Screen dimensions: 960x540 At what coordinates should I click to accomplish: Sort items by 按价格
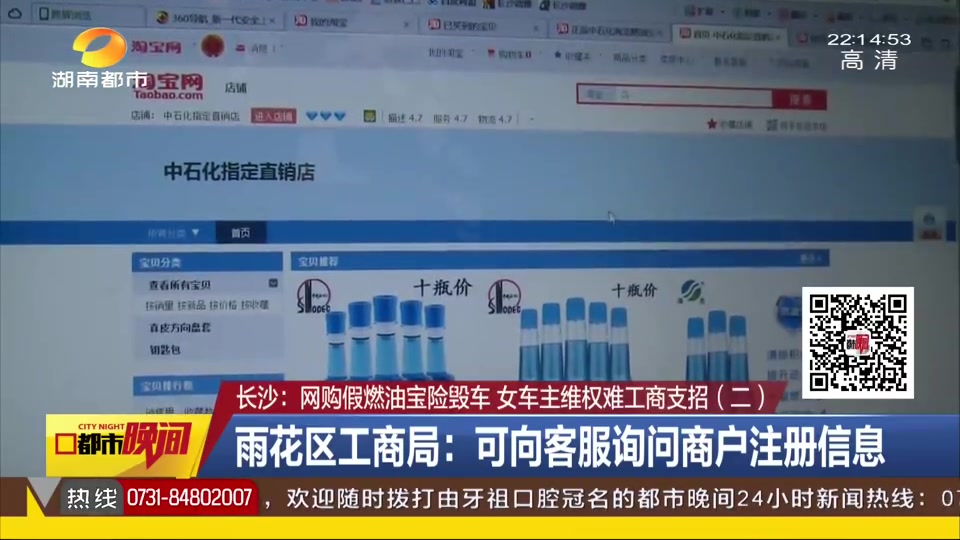(223, 305)
